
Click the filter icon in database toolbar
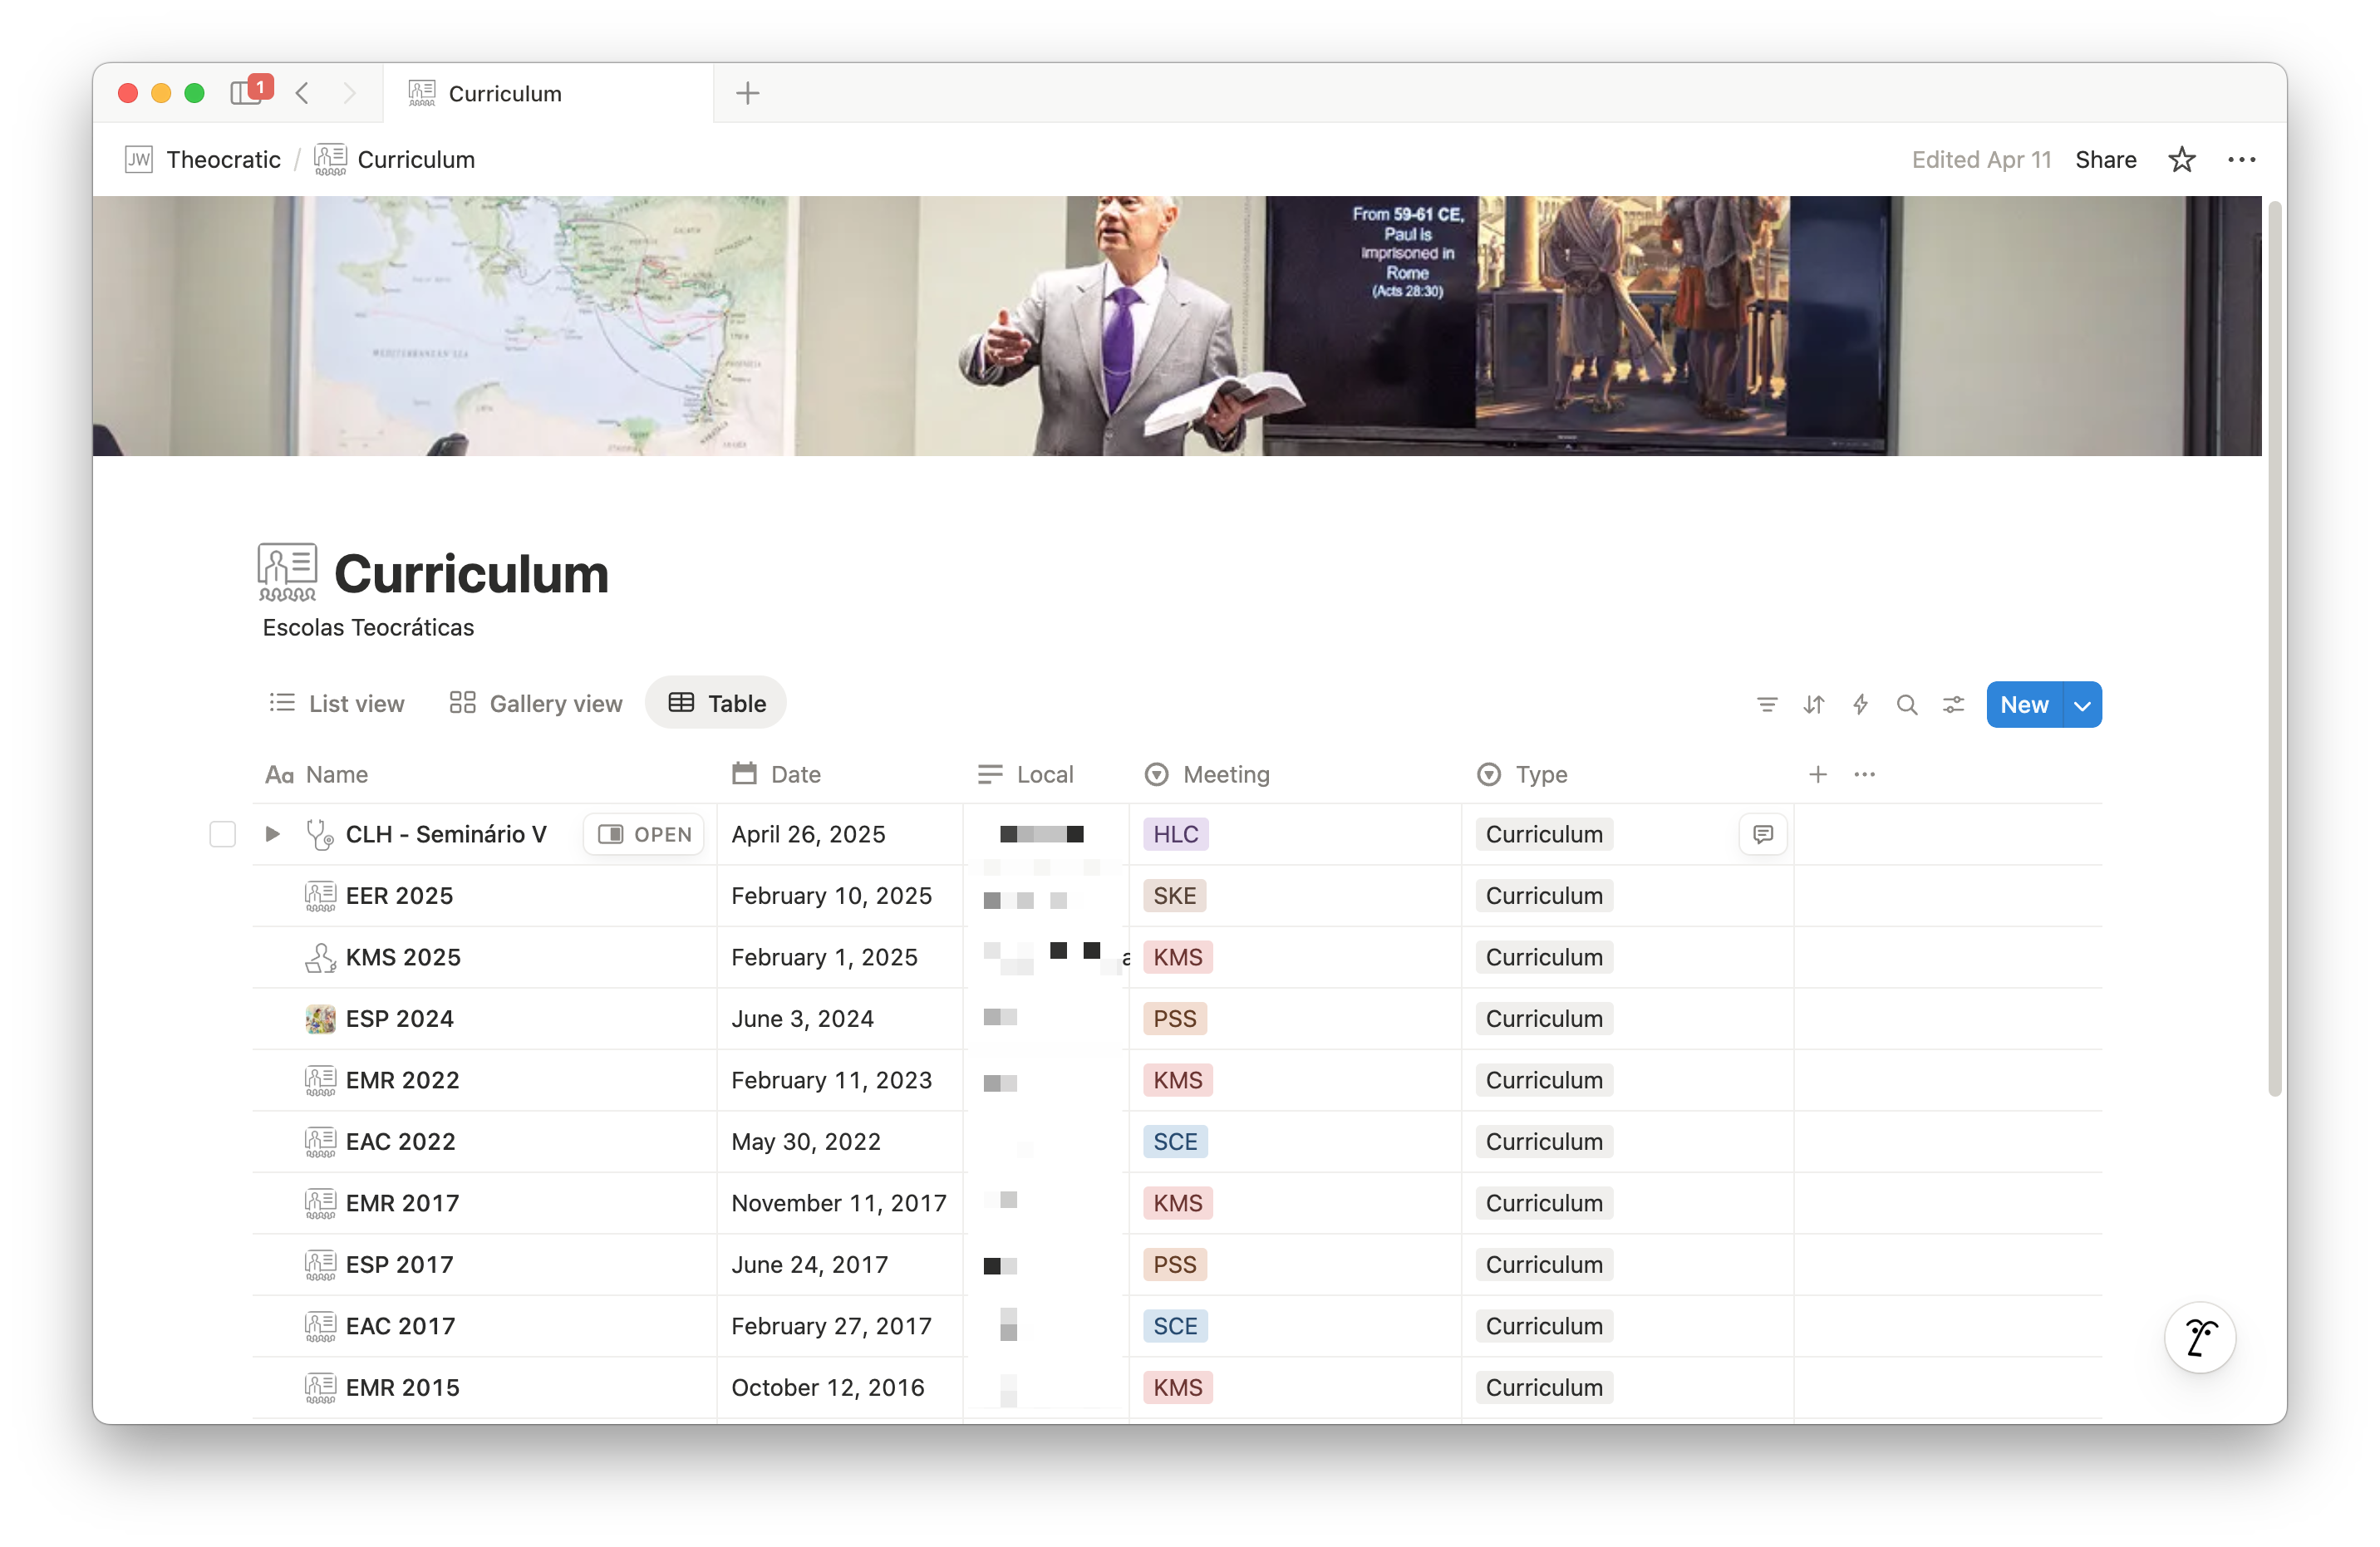pyautogui.click(x=1766, y=705)
